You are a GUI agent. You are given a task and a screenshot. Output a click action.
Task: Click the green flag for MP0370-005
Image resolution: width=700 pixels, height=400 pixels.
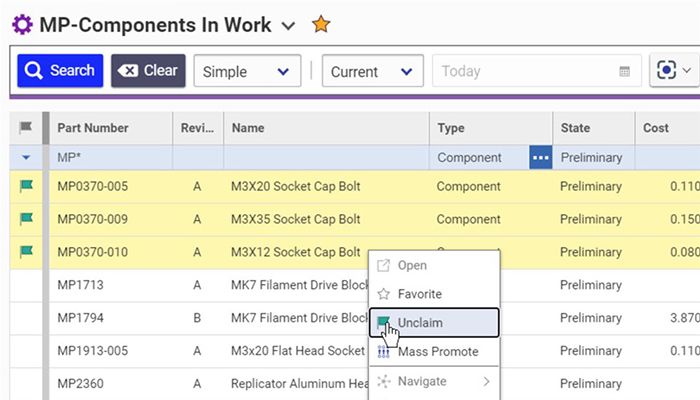pos(26,186)
